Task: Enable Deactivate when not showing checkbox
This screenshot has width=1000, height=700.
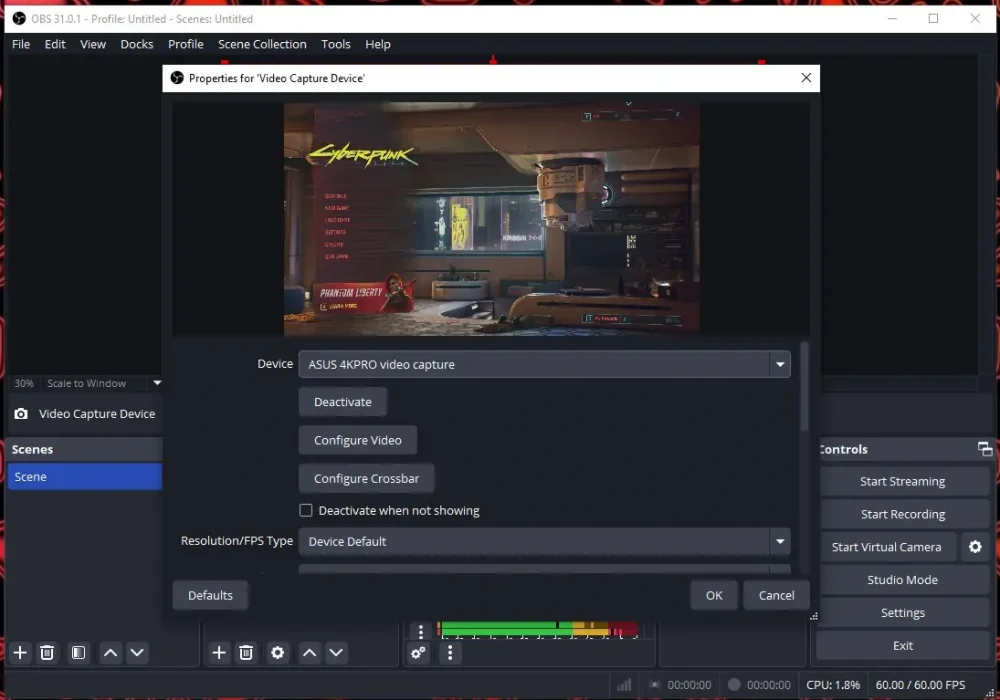Action: pos(306,510)
